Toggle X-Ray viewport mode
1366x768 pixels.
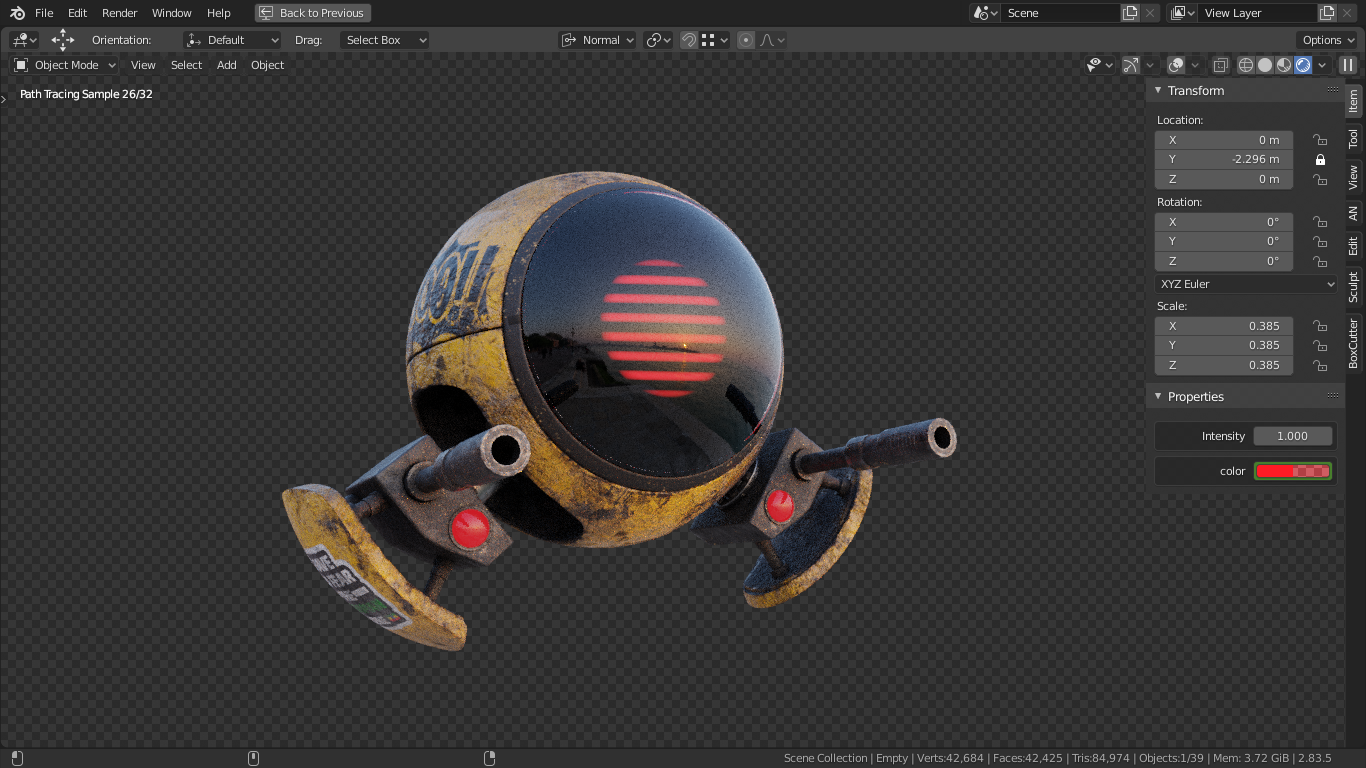pos(1220,65)
